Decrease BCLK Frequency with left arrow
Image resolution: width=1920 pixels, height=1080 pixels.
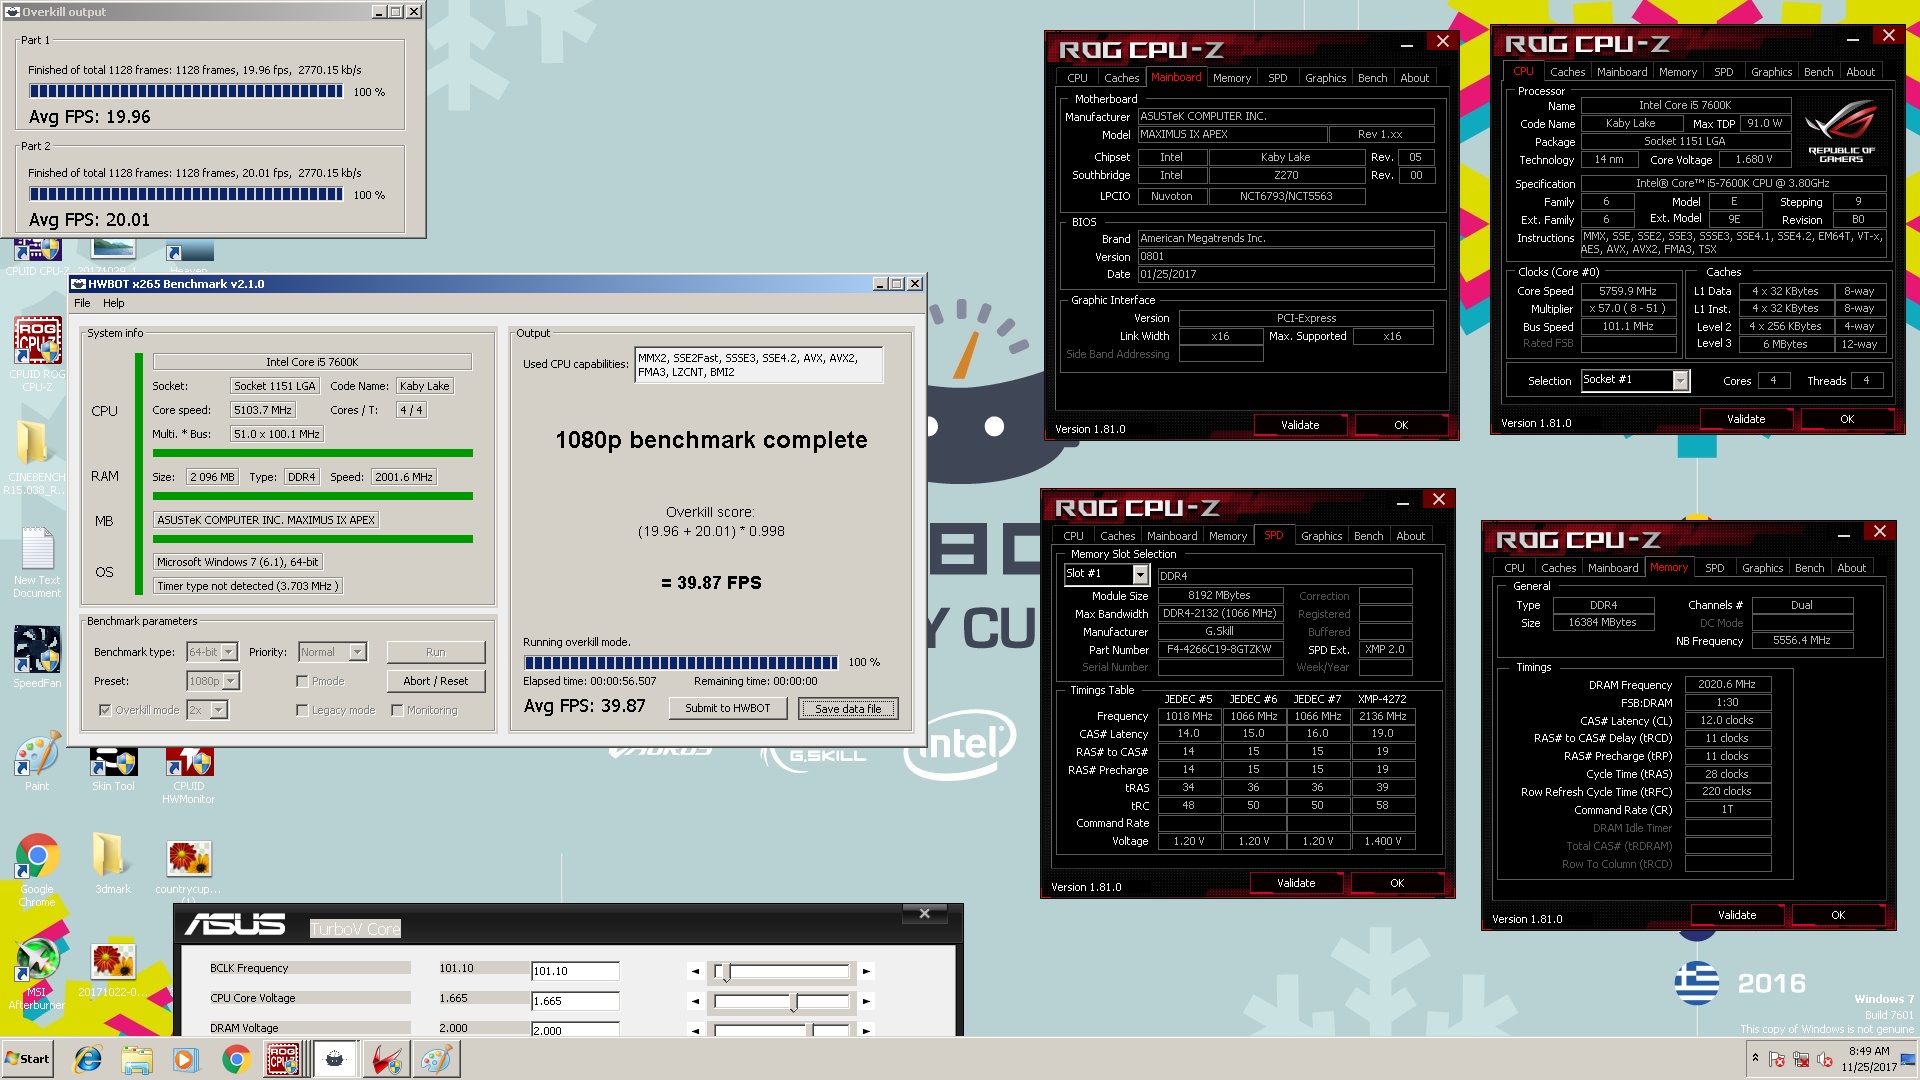(x=695, y=971)
